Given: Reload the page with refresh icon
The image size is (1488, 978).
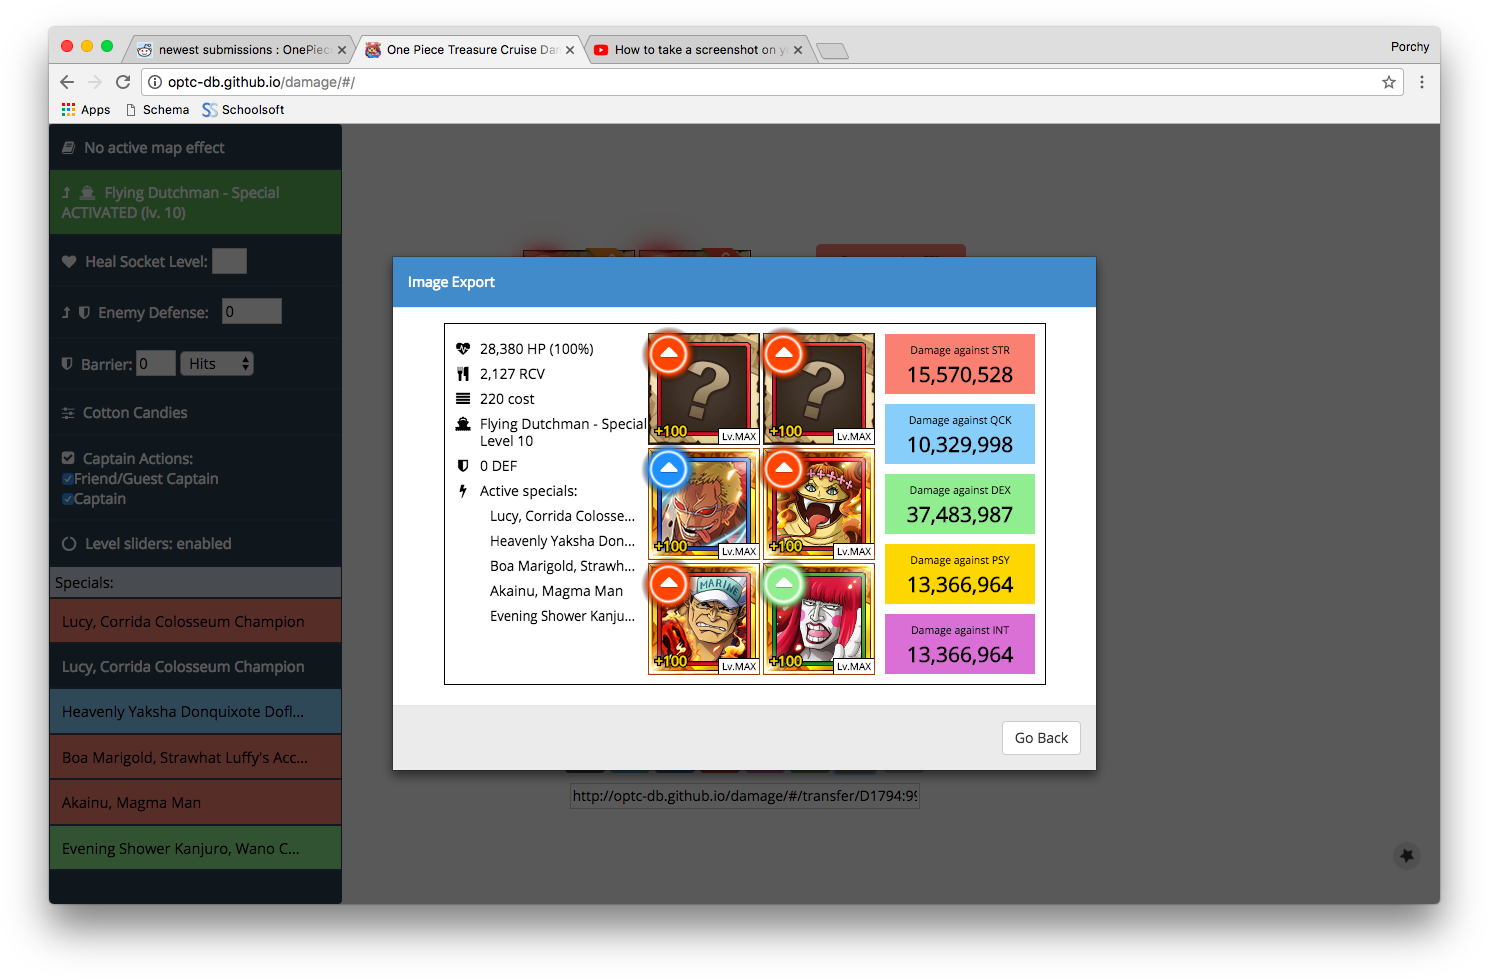Looking at the screenshot, I should coord(123,82).
